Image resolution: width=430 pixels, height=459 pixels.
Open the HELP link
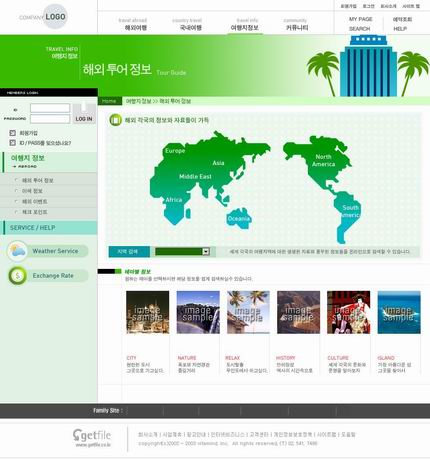(x=400, y=29)
